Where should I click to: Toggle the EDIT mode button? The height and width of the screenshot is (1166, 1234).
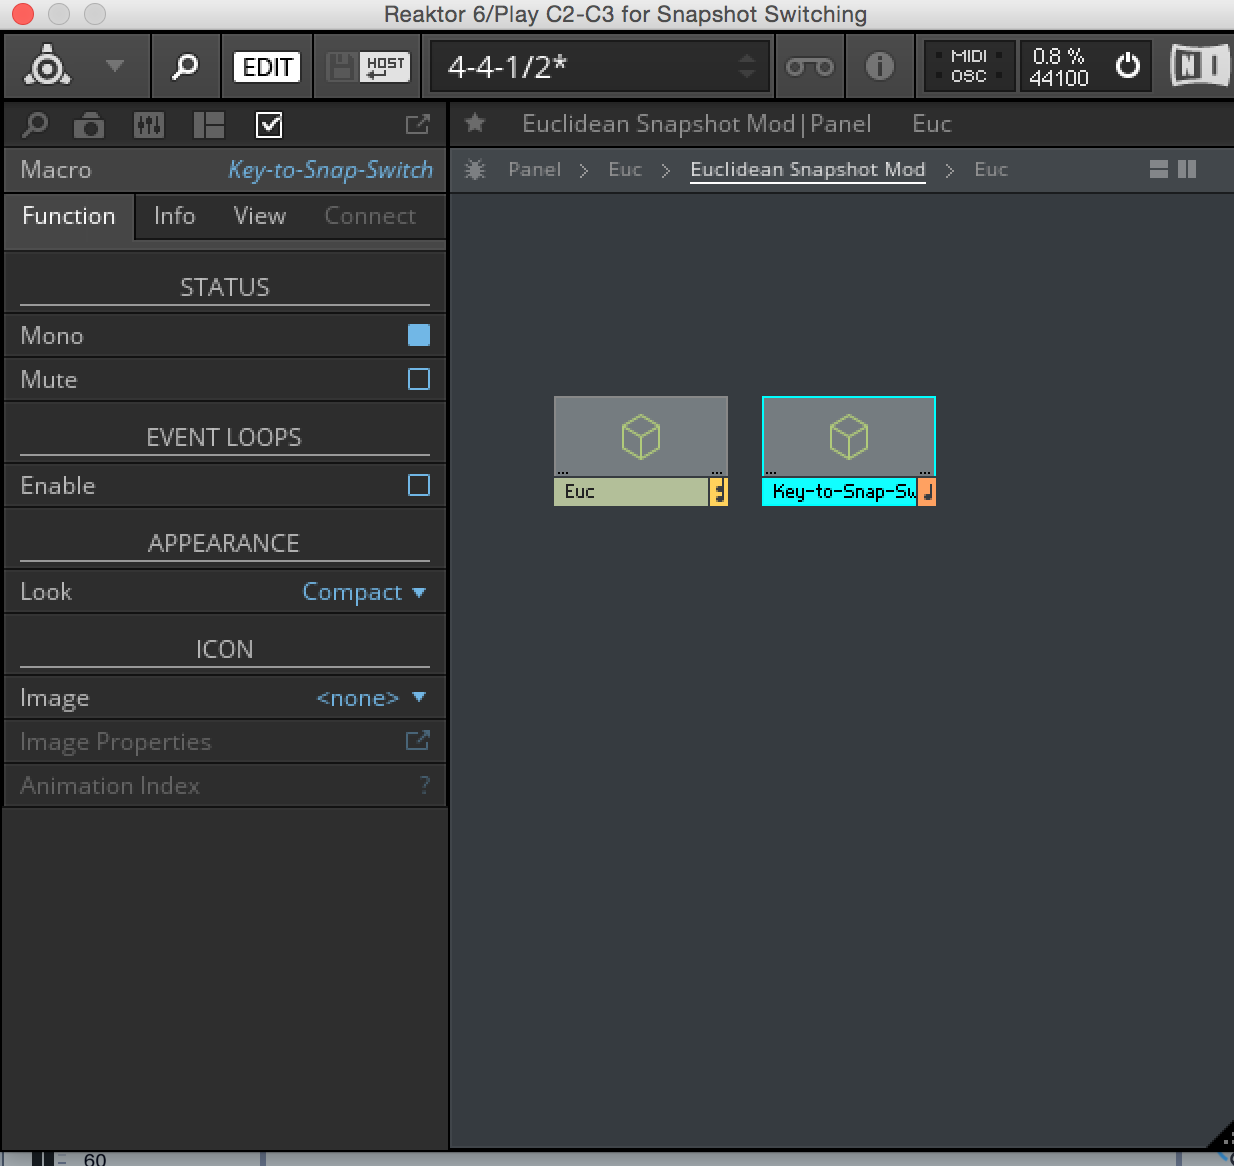[x=267, y=67]
